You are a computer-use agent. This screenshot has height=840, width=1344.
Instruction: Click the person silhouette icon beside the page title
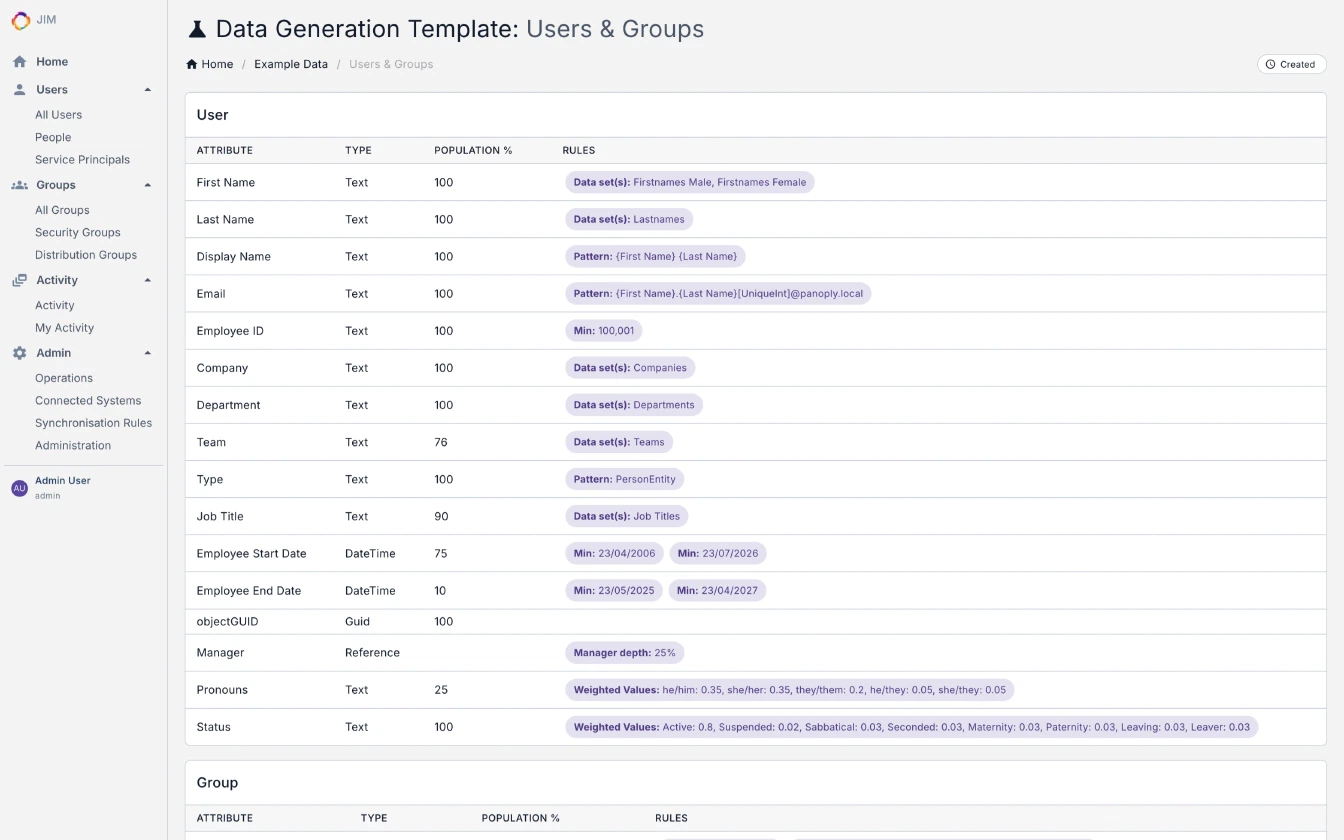point(196,28)
